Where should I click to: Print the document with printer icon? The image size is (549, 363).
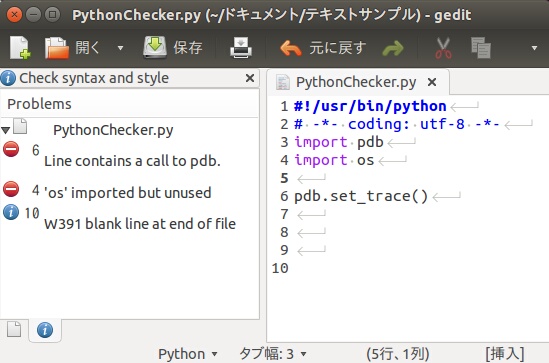click(x=241, y=48)
